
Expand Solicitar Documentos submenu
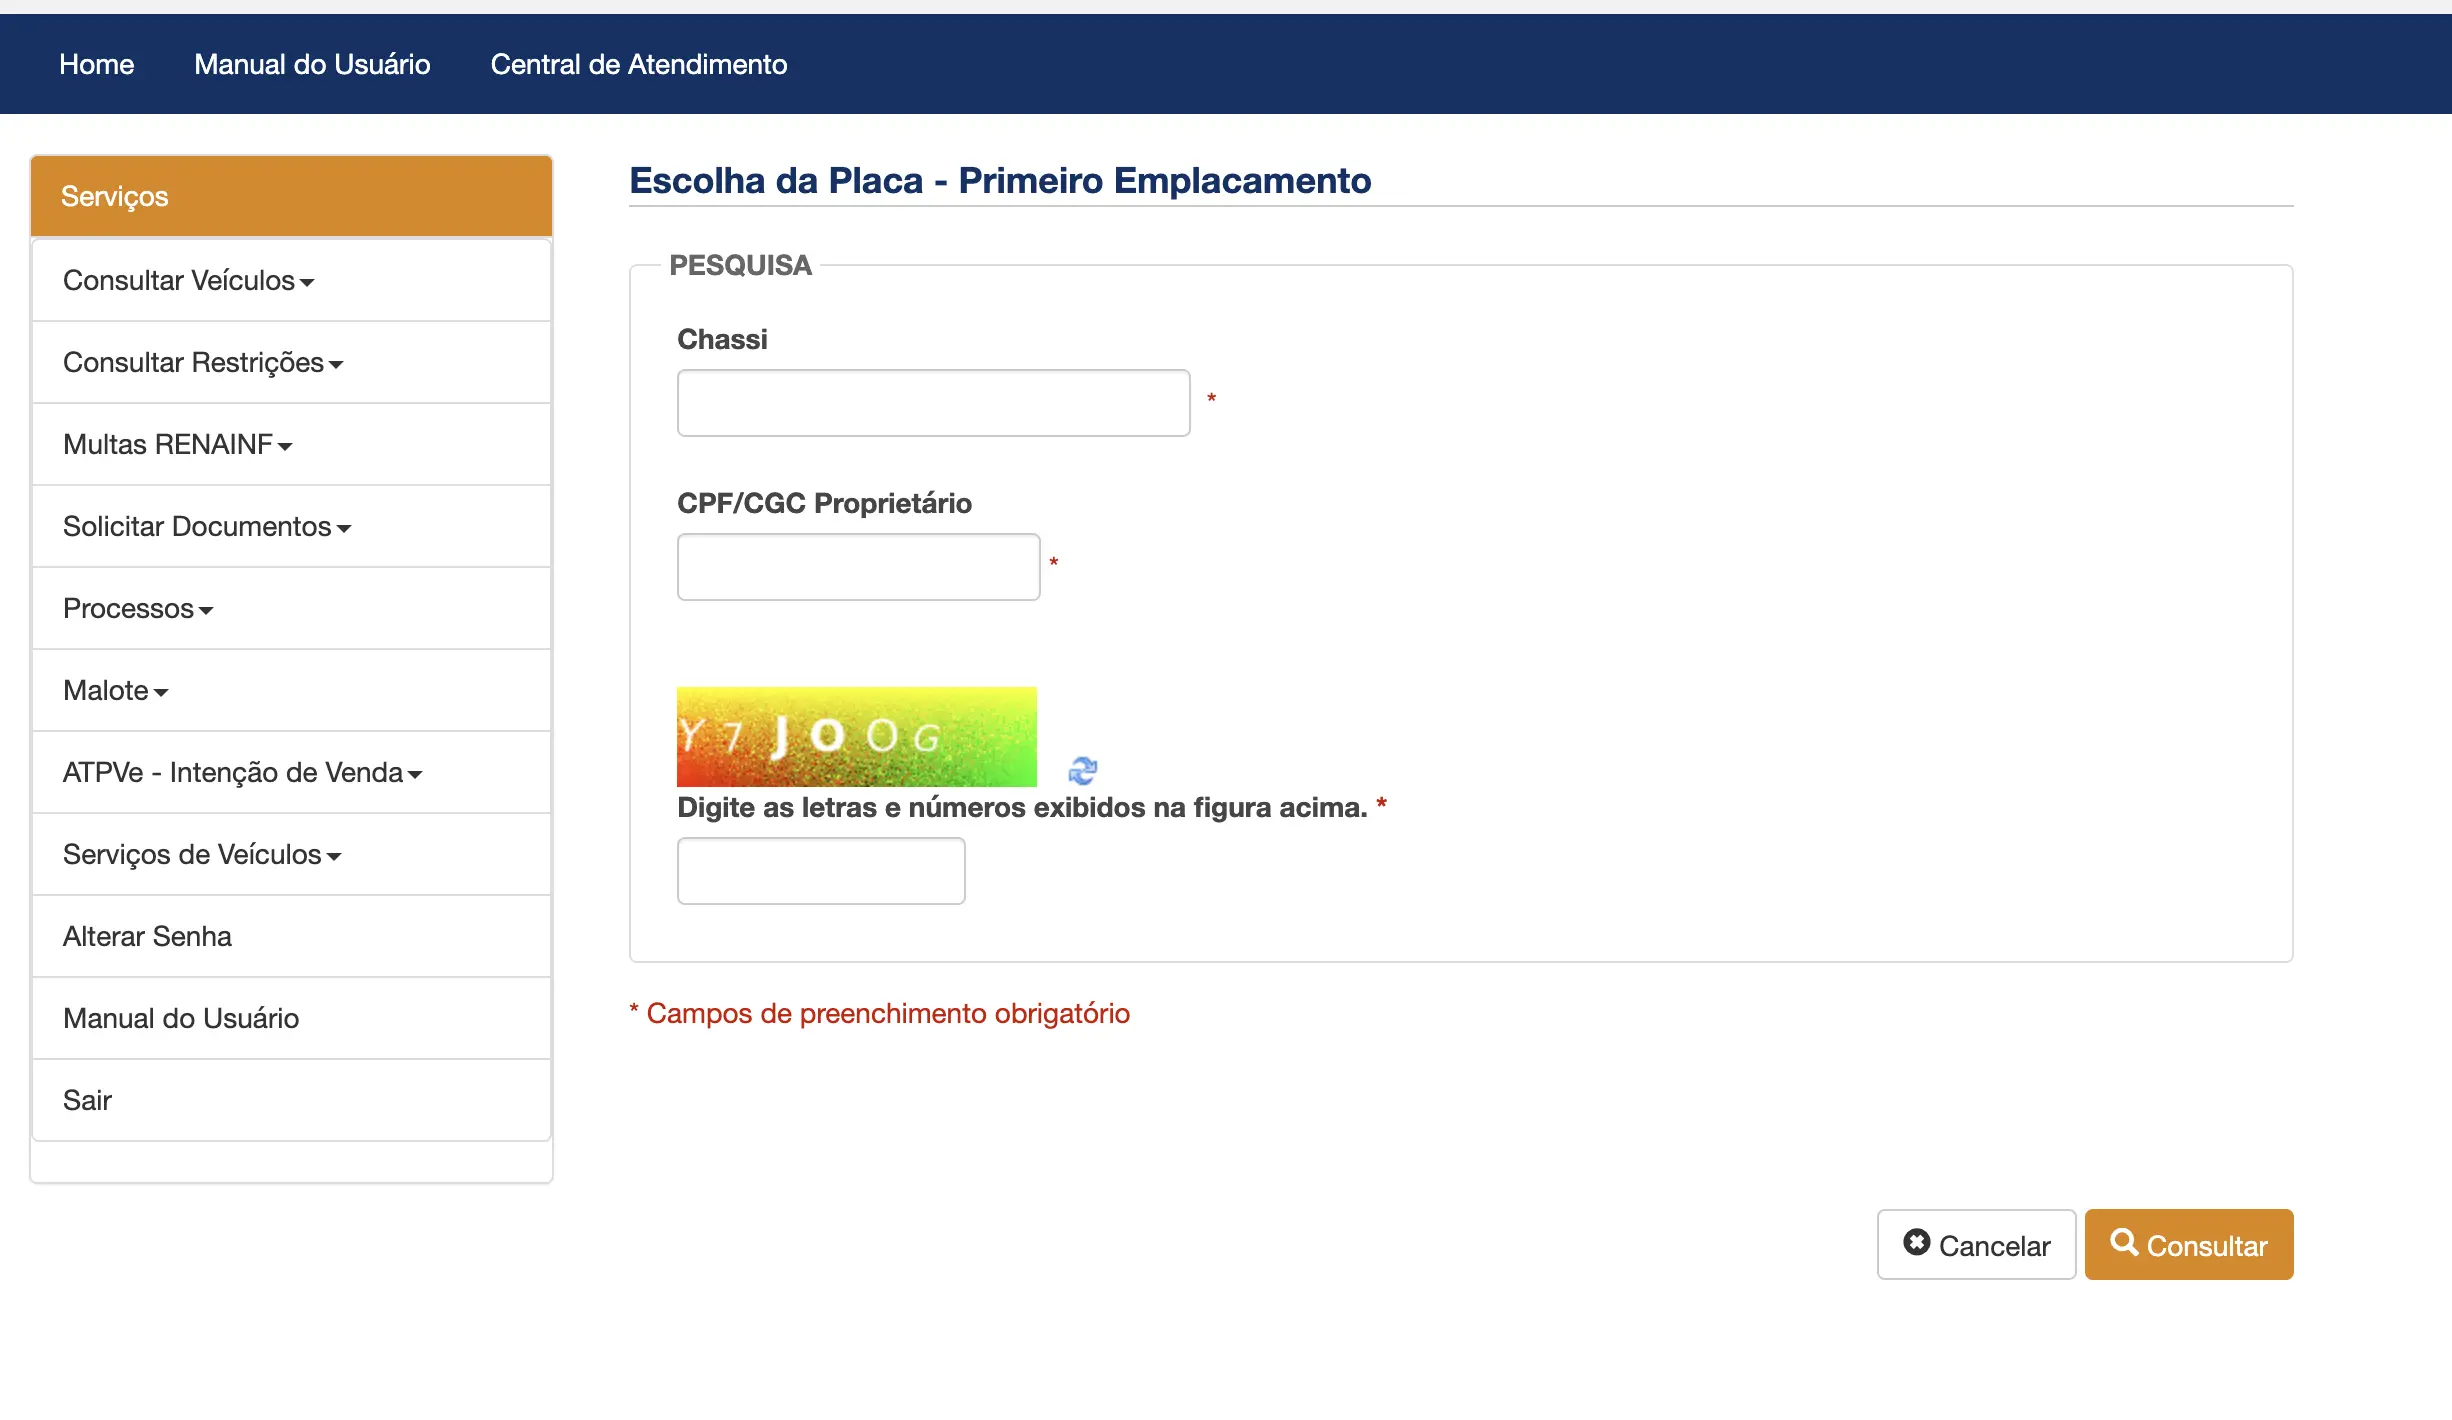point(207,527)
